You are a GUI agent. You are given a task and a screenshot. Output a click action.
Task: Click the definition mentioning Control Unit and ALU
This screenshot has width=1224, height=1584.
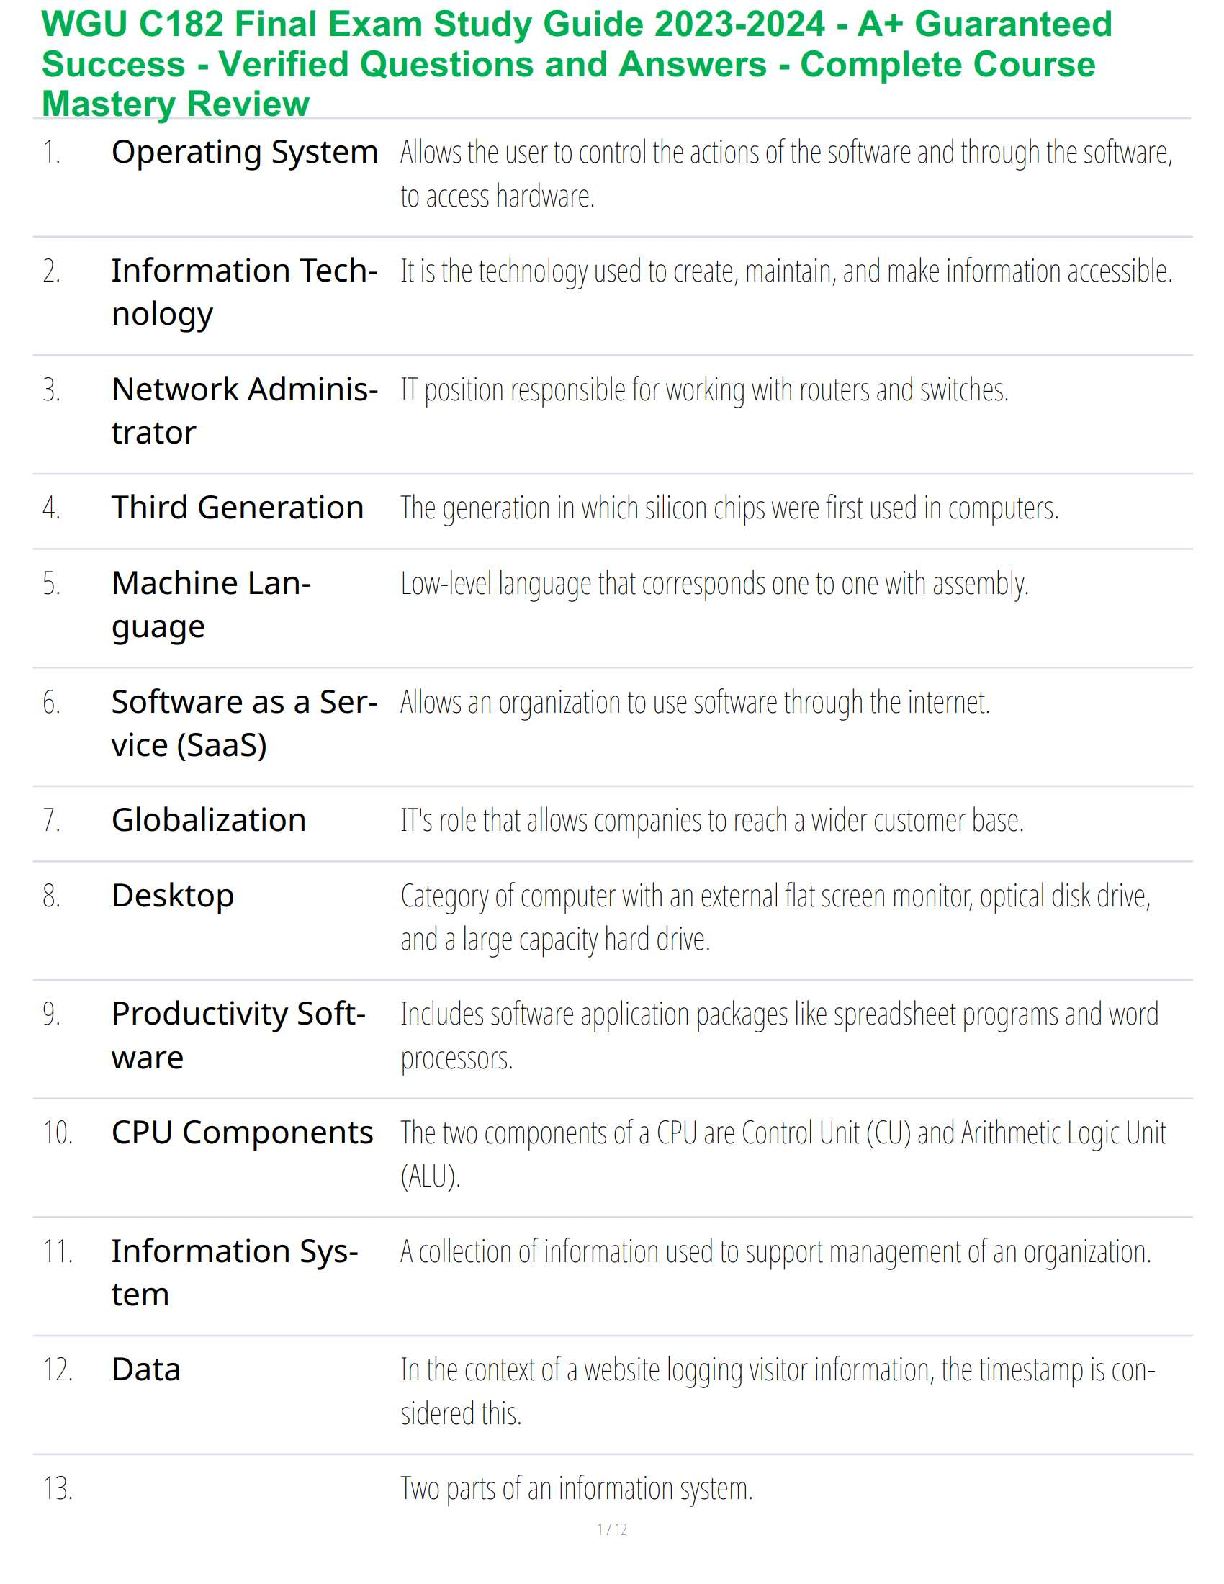[783, 1154]
